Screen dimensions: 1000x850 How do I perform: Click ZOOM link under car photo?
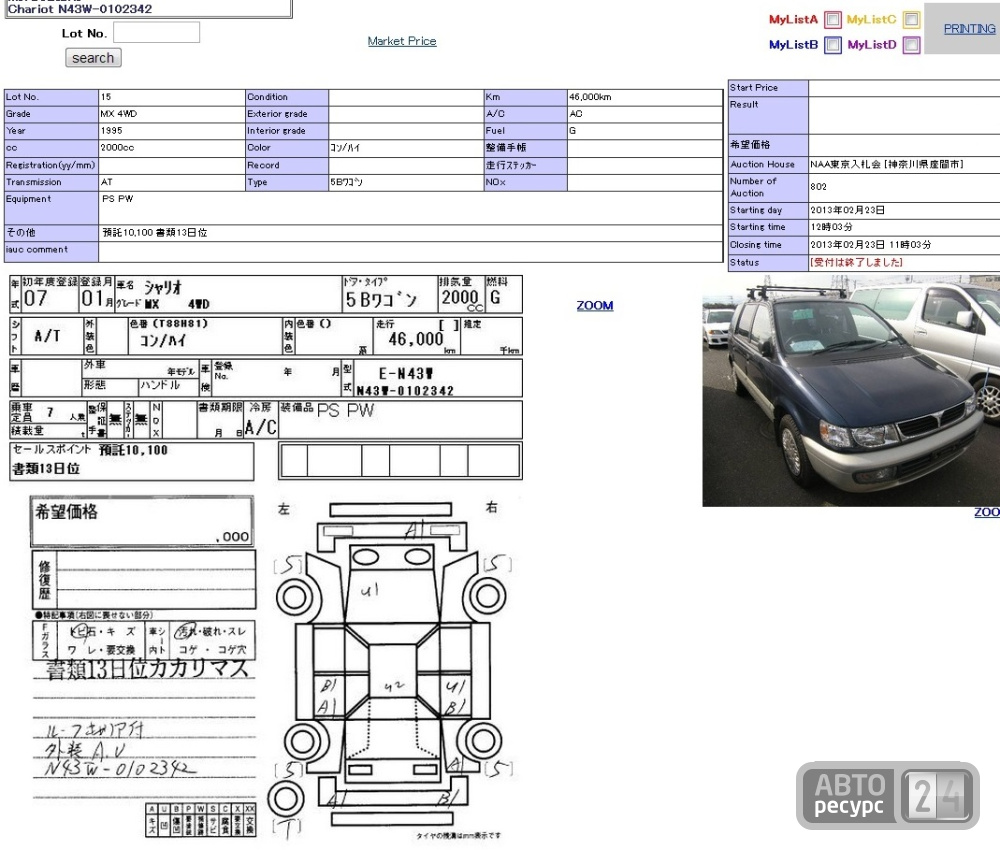[x=987, y=512]
